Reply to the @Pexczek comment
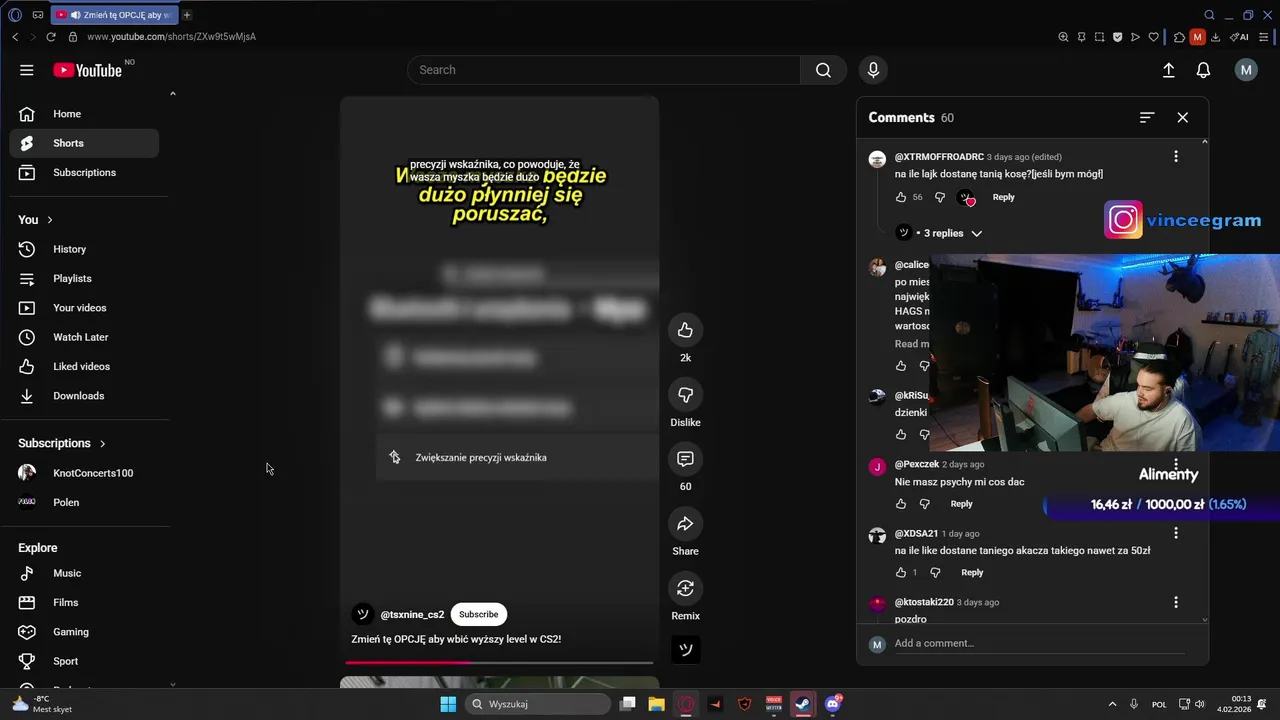Screen dimensions: 1280x720 (961, 504)
